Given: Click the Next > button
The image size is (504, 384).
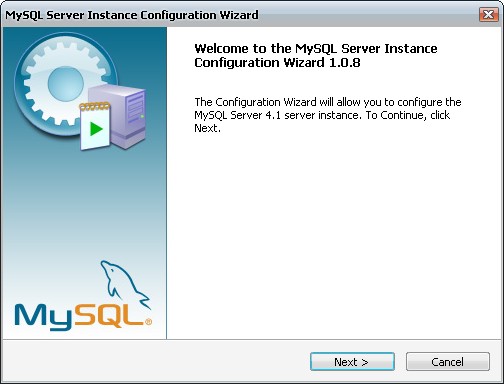Looking at the screenshot, I should pyautogui.click(x=352, y=362).
